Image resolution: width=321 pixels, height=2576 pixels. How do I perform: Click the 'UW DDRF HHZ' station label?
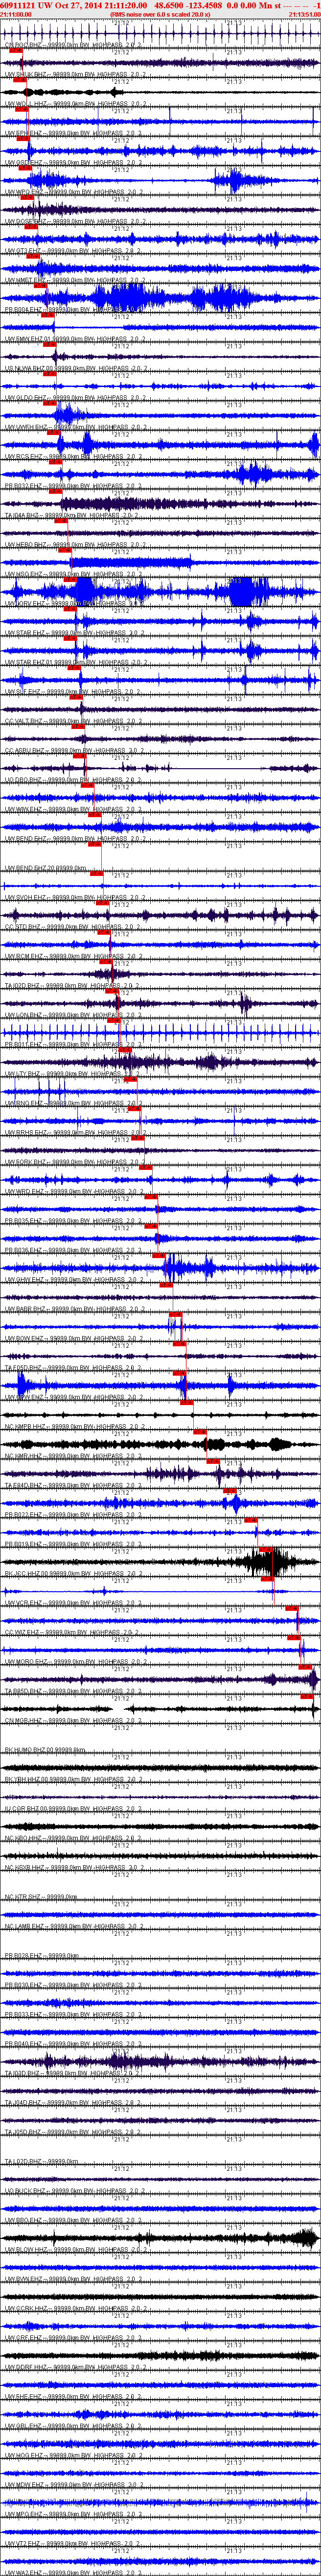(26, 2368)
